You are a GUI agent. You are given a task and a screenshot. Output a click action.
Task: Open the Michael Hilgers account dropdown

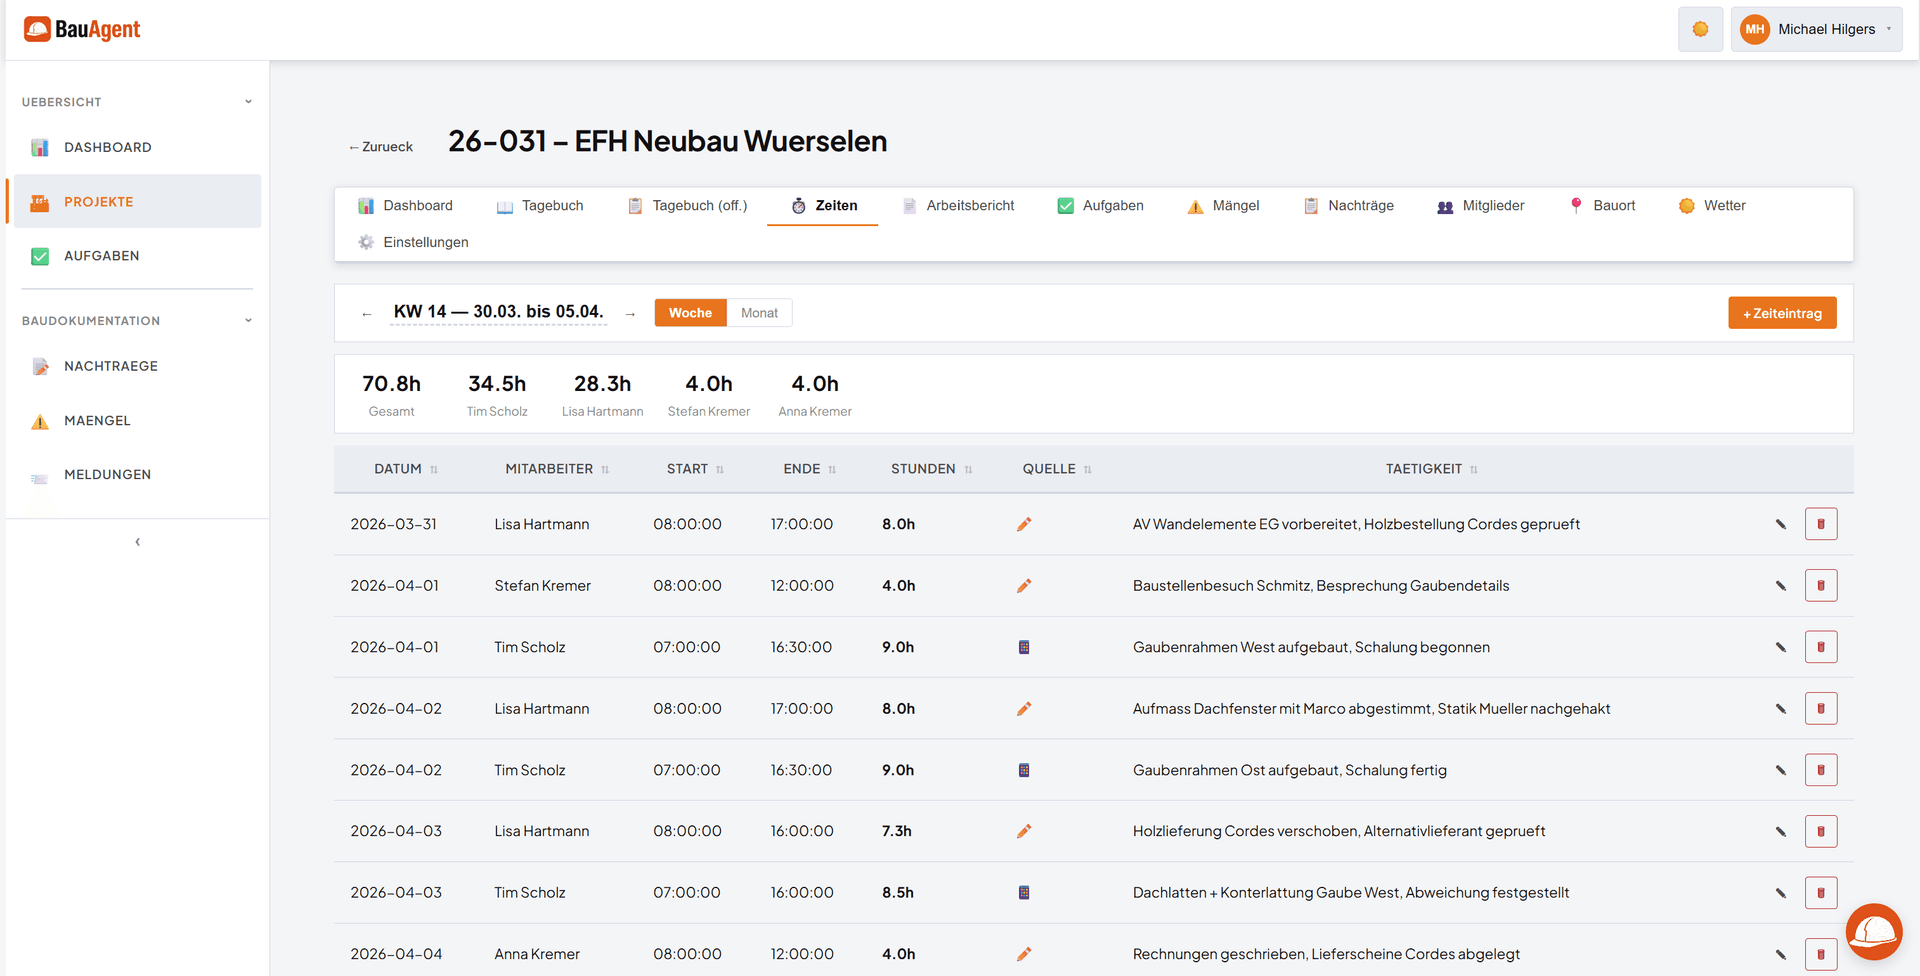pyautogui.click(x=1816, y=29)
